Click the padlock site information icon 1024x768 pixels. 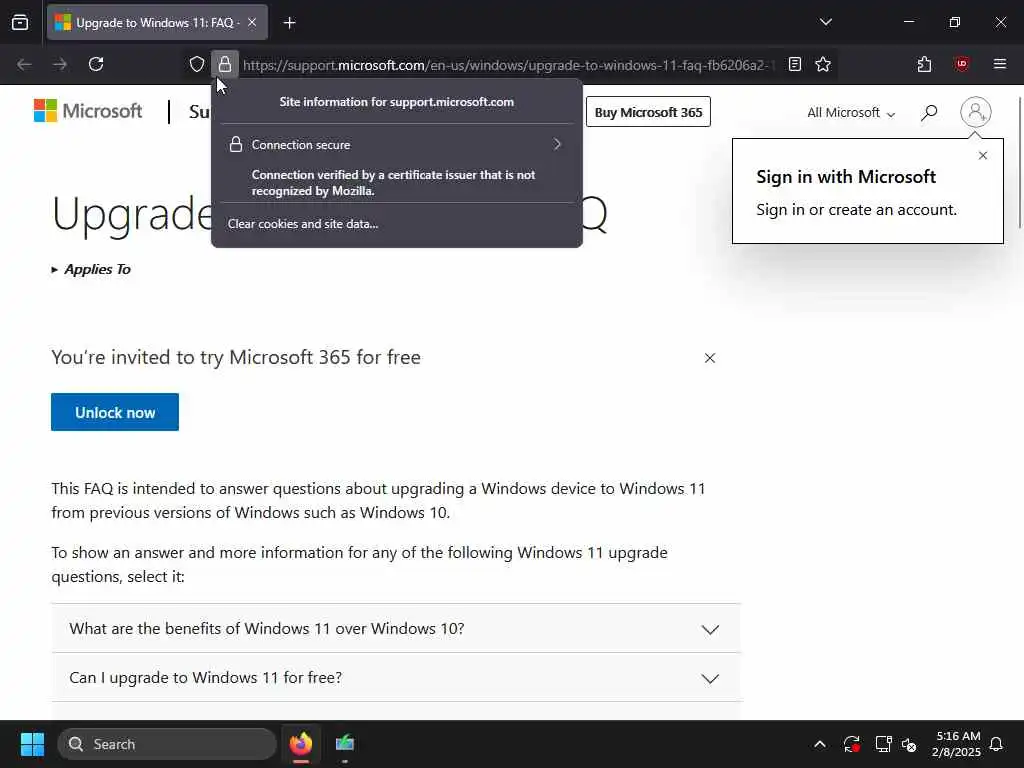tap(225, 64)
